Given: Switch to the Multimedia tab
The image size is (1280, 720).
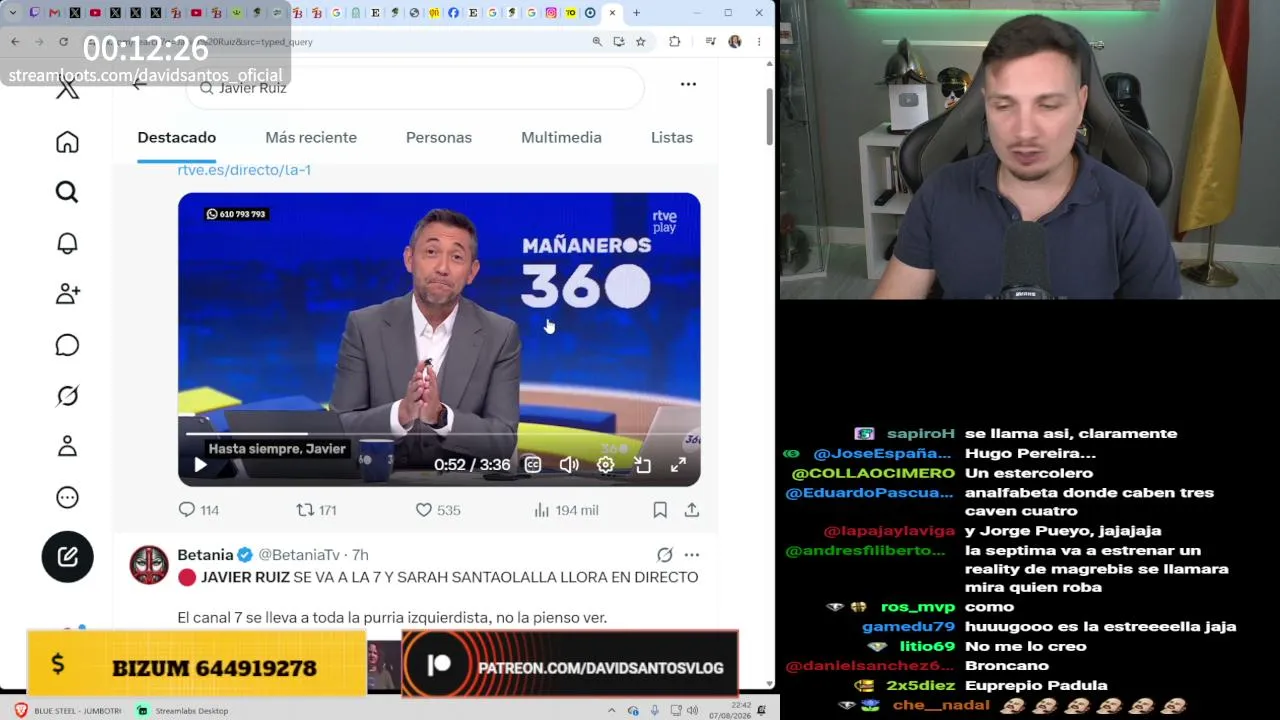Looking at the screenshot, I should (561, 138).
